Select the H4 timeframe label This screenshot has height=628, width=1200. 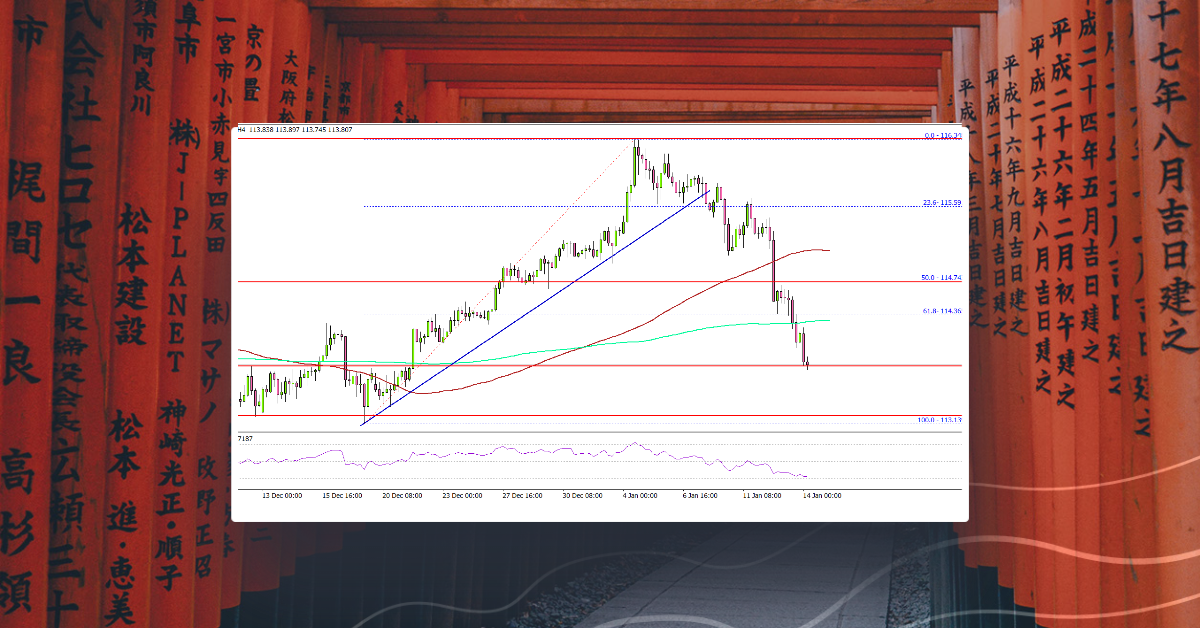point(240,130)
